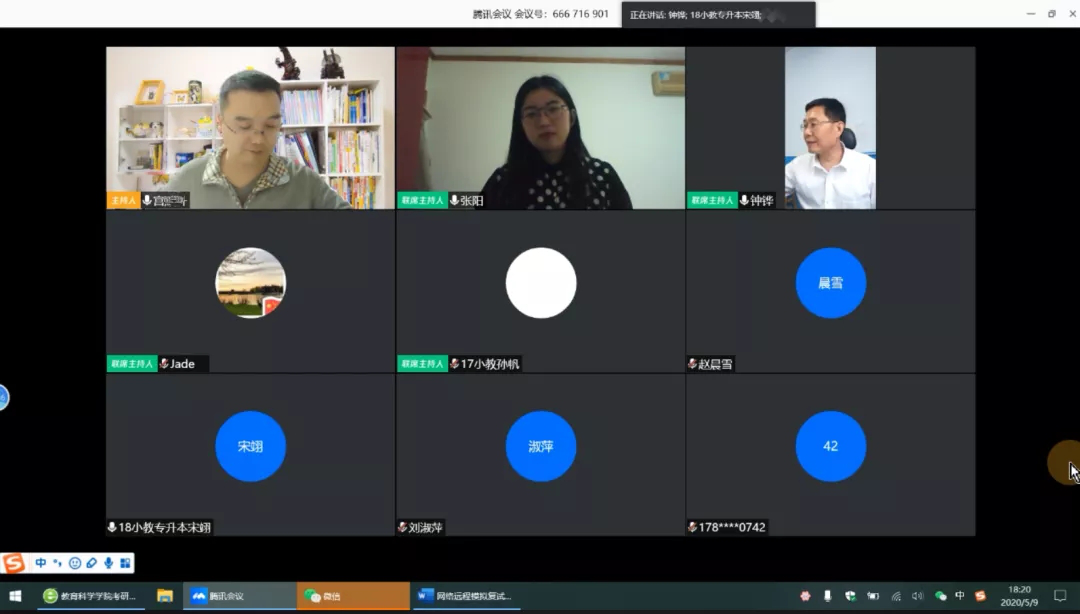The height and width of the screenshot is (614, 1080).
Task: Click the Windows Security shield tray icon
Action: pos(850,596)
